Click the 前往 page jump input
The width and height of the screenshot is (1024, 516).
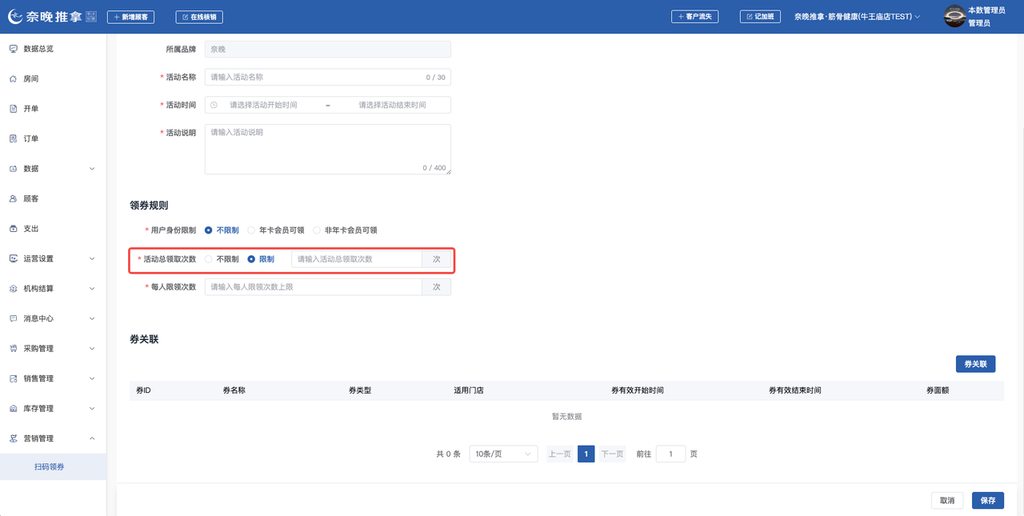click(671, 454)
